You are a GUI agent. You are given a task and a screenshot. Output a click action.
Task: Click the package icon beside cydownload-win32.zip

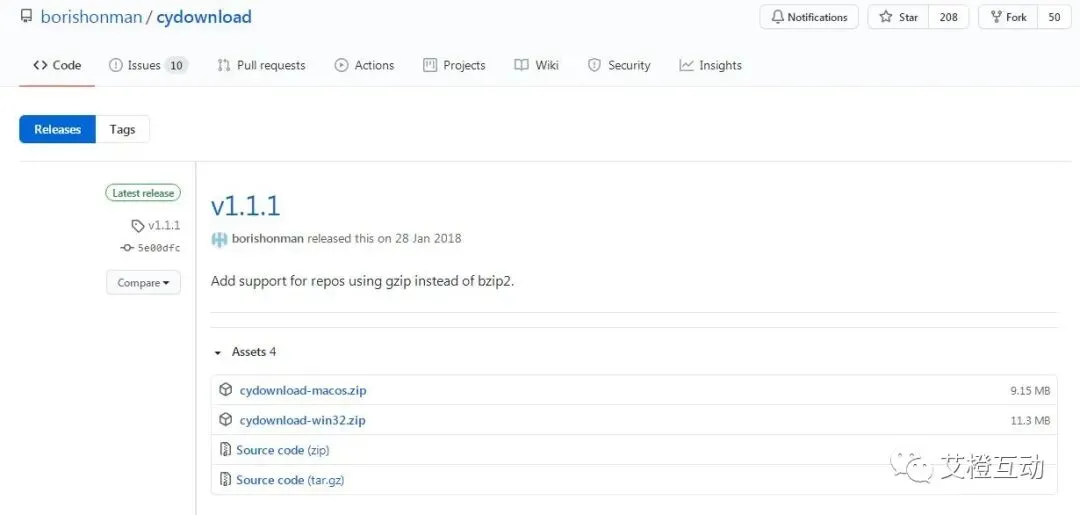225,419
